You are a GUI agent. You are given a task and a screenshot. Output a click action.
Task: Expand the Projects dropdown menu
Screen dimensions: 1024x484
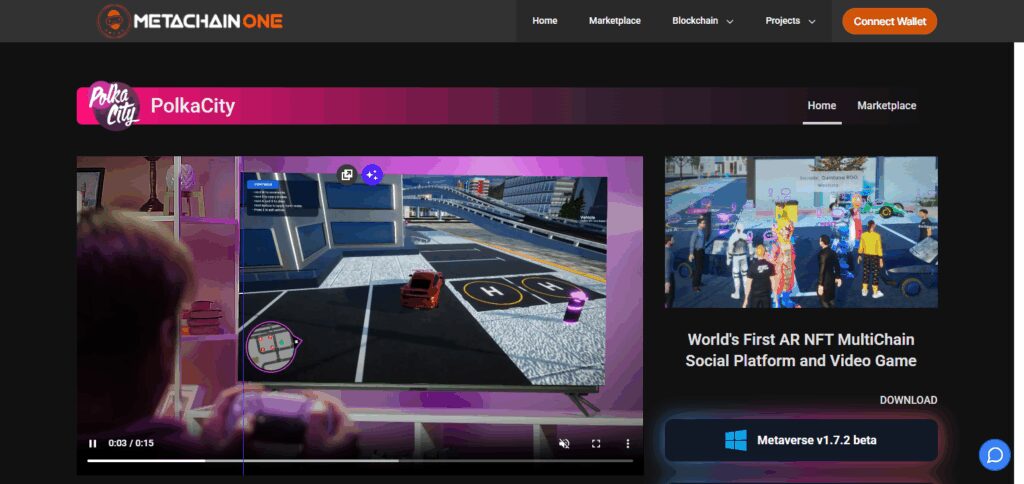(790, 21)
